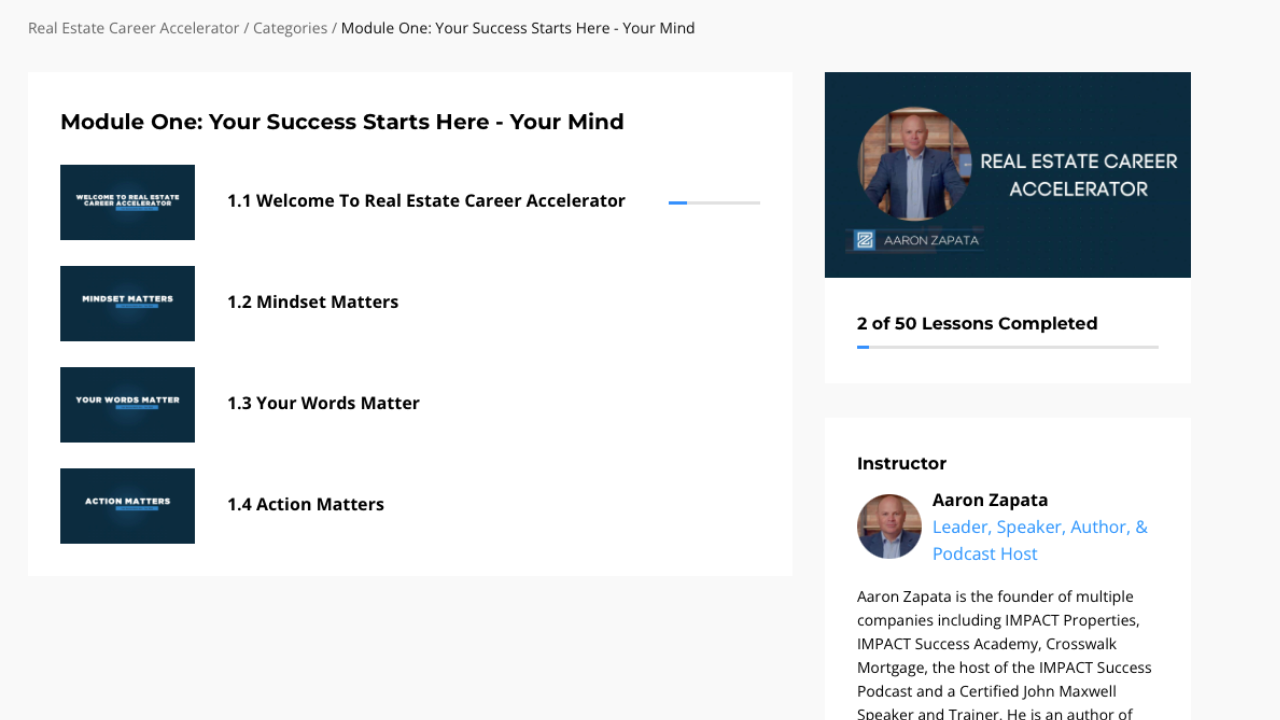
Task: Open Real Estate Career Accelerator breadcrumb link
Action: 134,28
